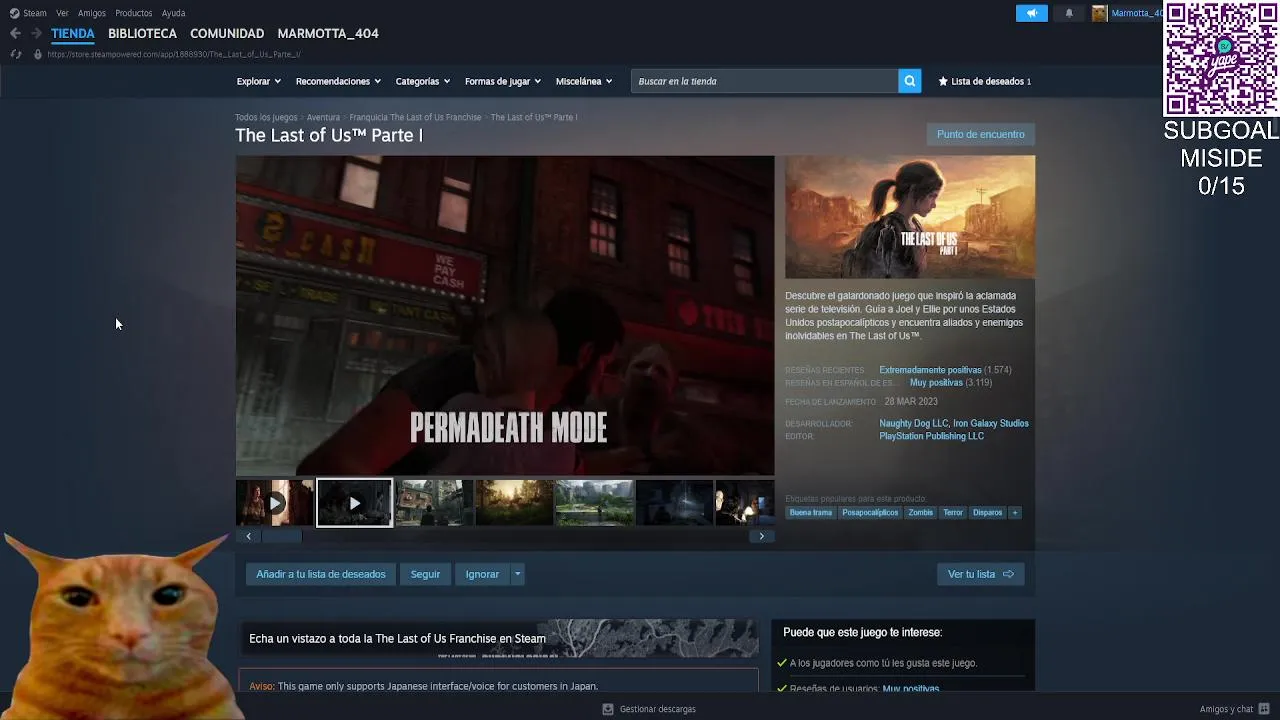
Task: Switch to the BIBLIOTECA tab
Action: tap(142, 33)
